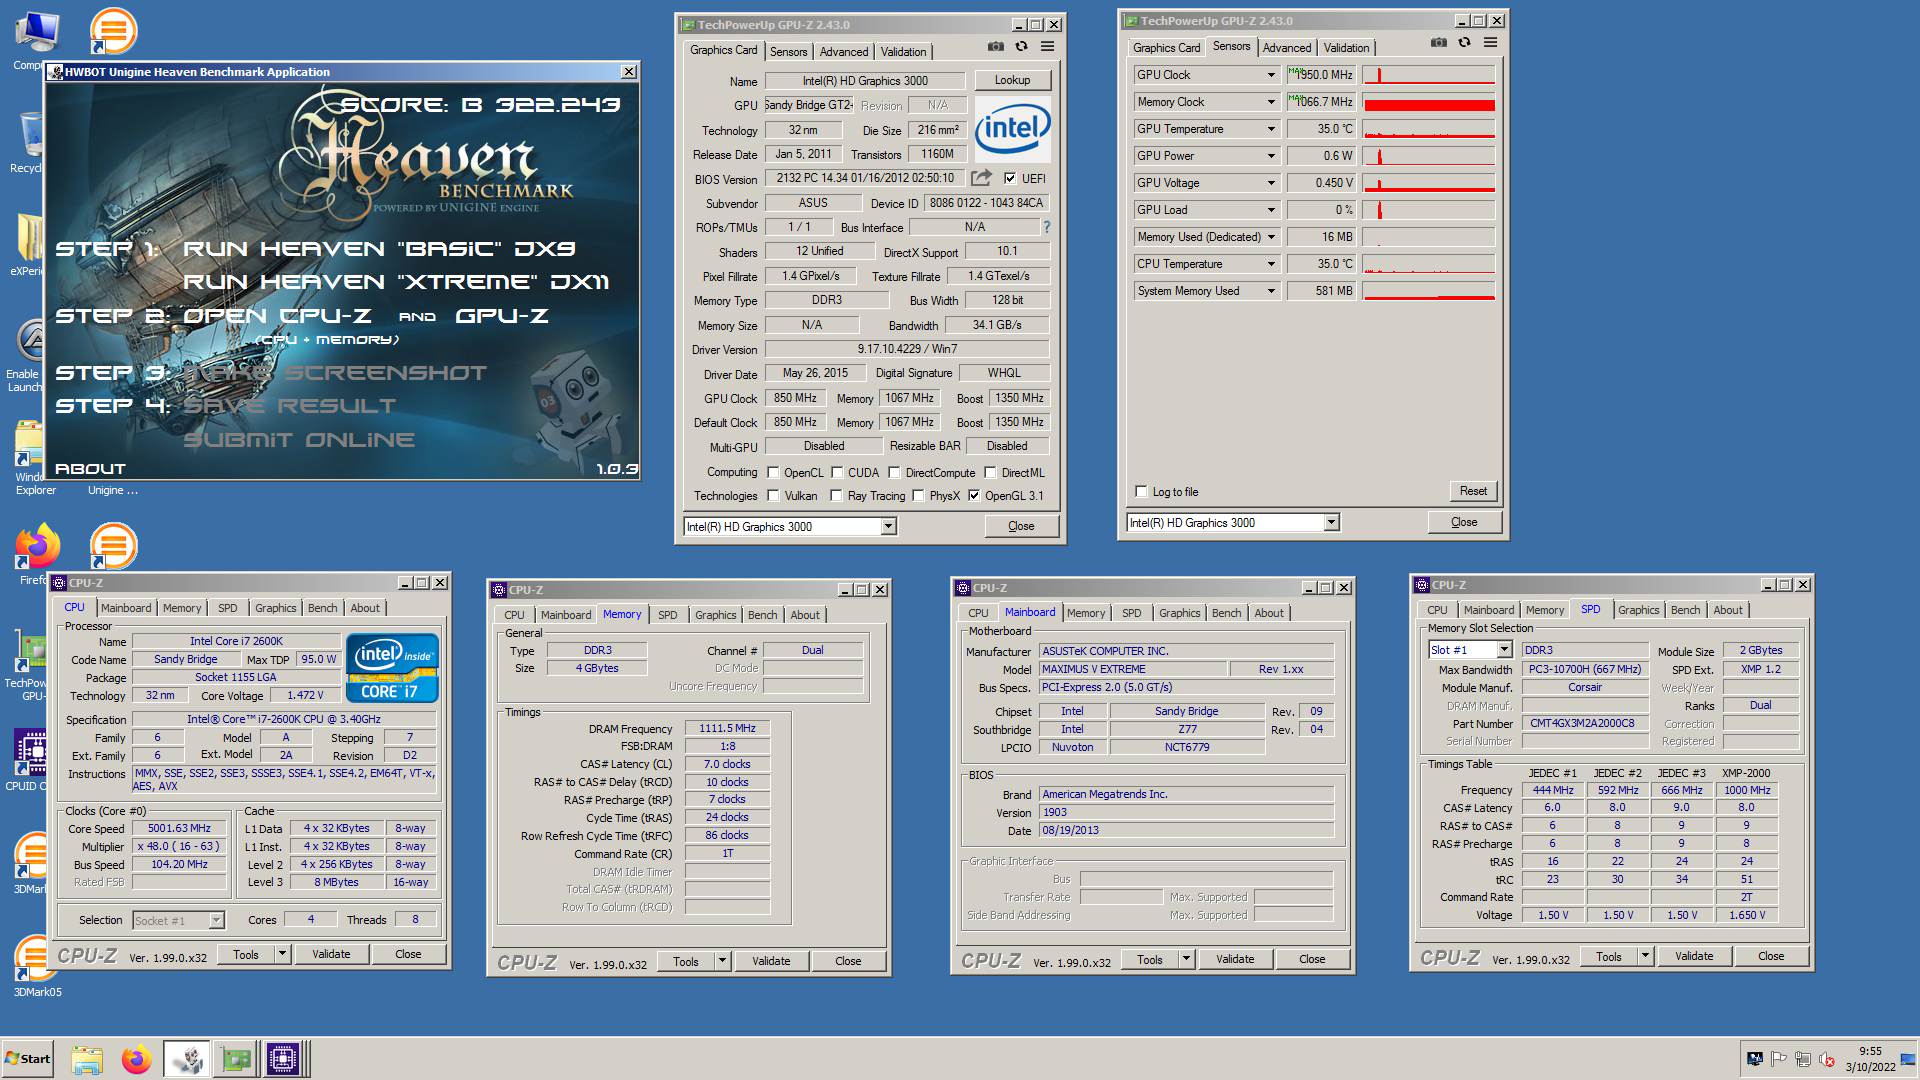Toggle the DirectCompute checkbox

coord(894,473)
